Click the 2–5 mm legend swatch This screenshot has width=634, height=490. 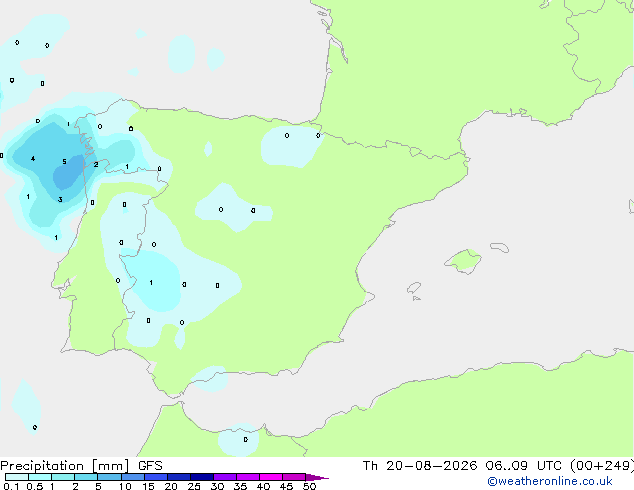point(86,477)
